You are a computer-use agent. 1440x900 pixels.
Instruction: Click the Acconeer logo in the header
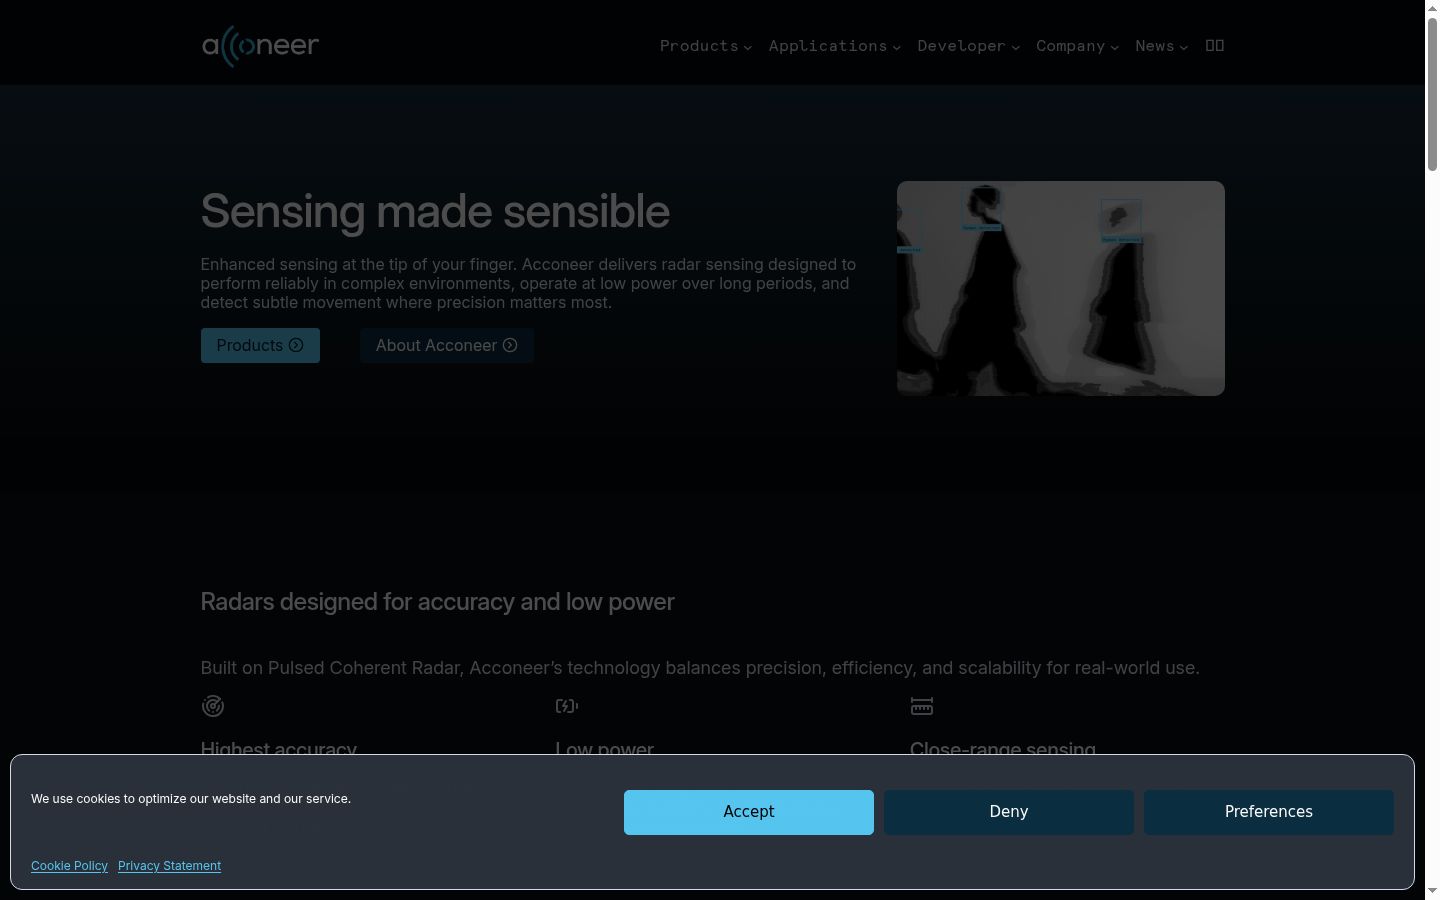coord(260,46)
